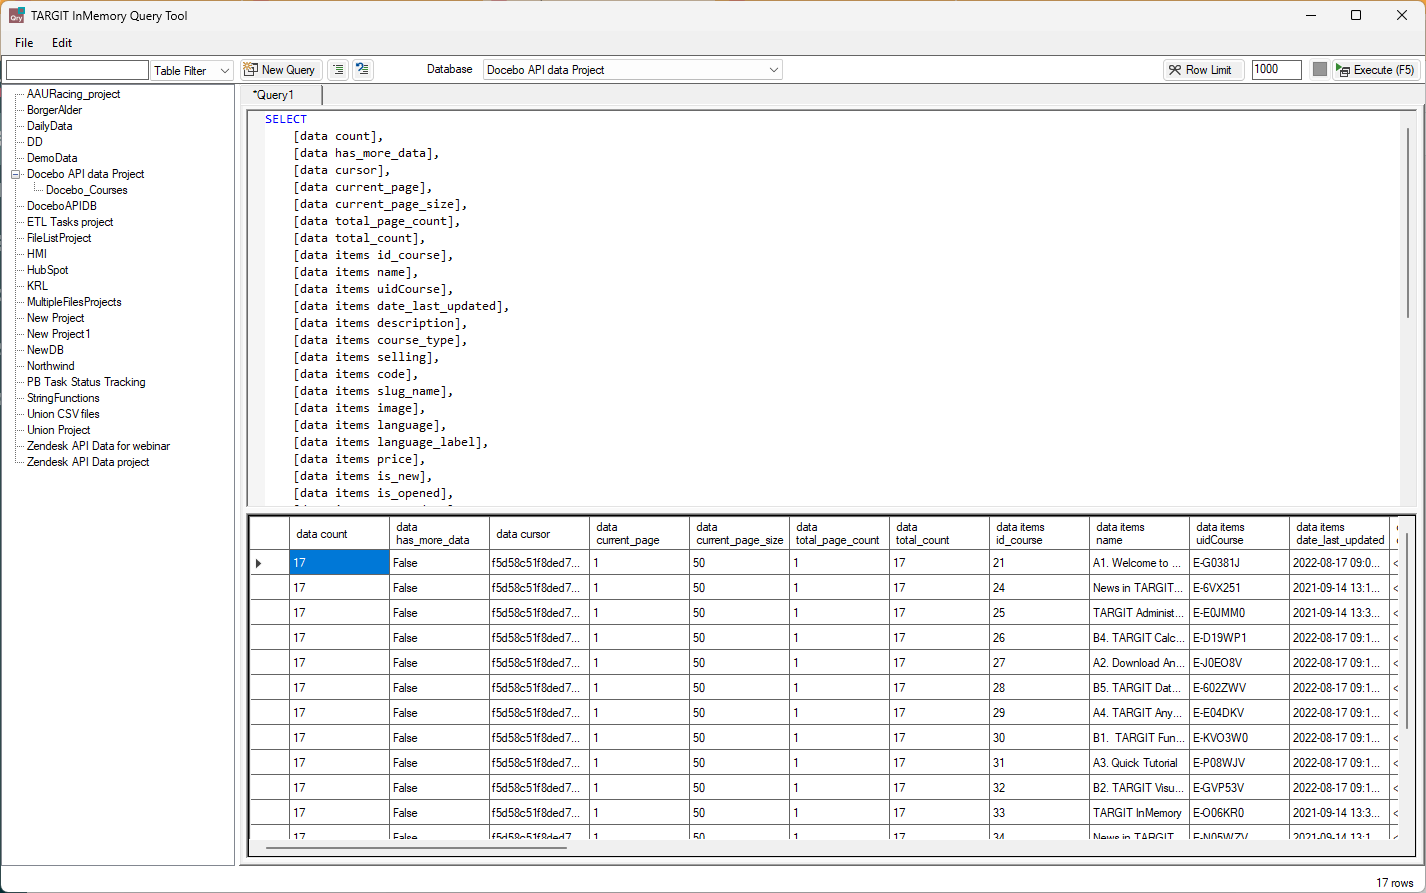Select MultipleFilesProjects in the tree
Screen dimensions: 1426x893
[74, 302]
